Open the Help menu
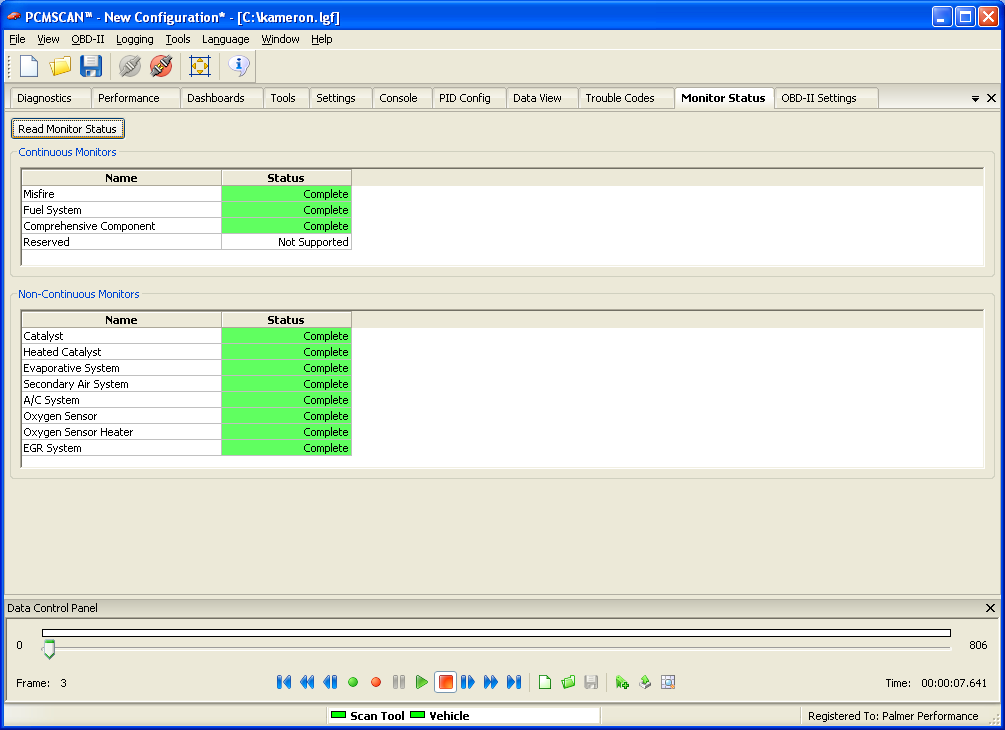Image resolution: width=1005 pixels, height=730 pixels. pos(322,39)
